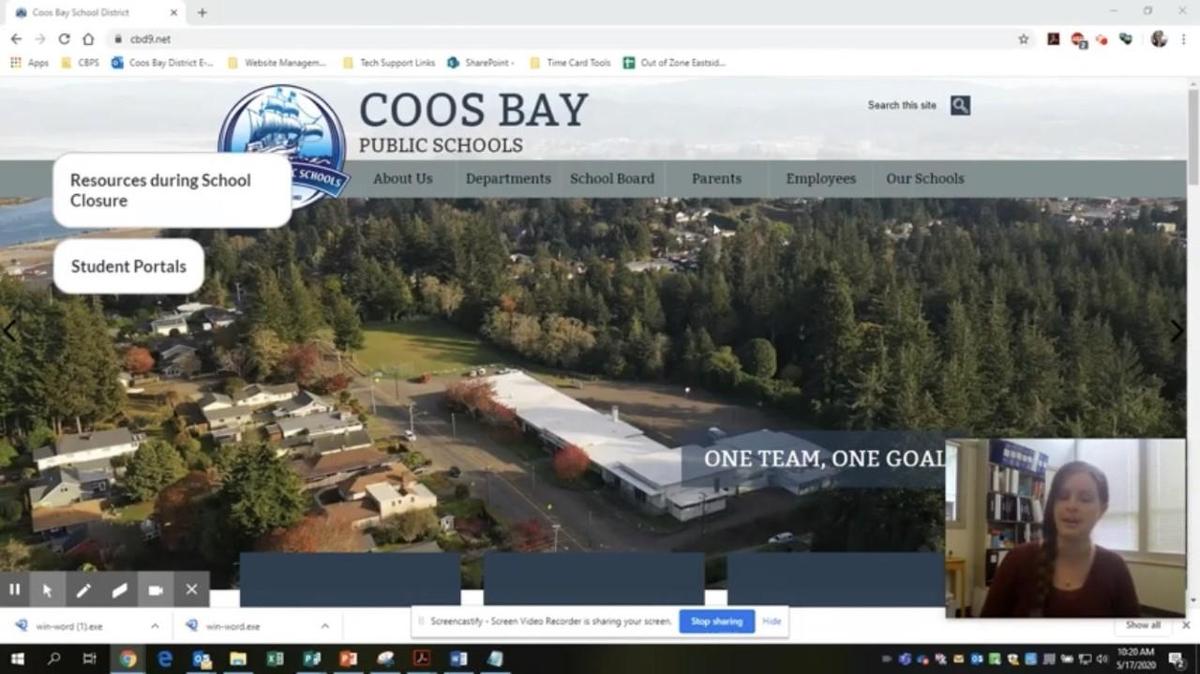Image resolution: width=1200 pixels, height=674 pixels.
Task: Reload the cbd9.net page
Action: click(x=64, y=39)
